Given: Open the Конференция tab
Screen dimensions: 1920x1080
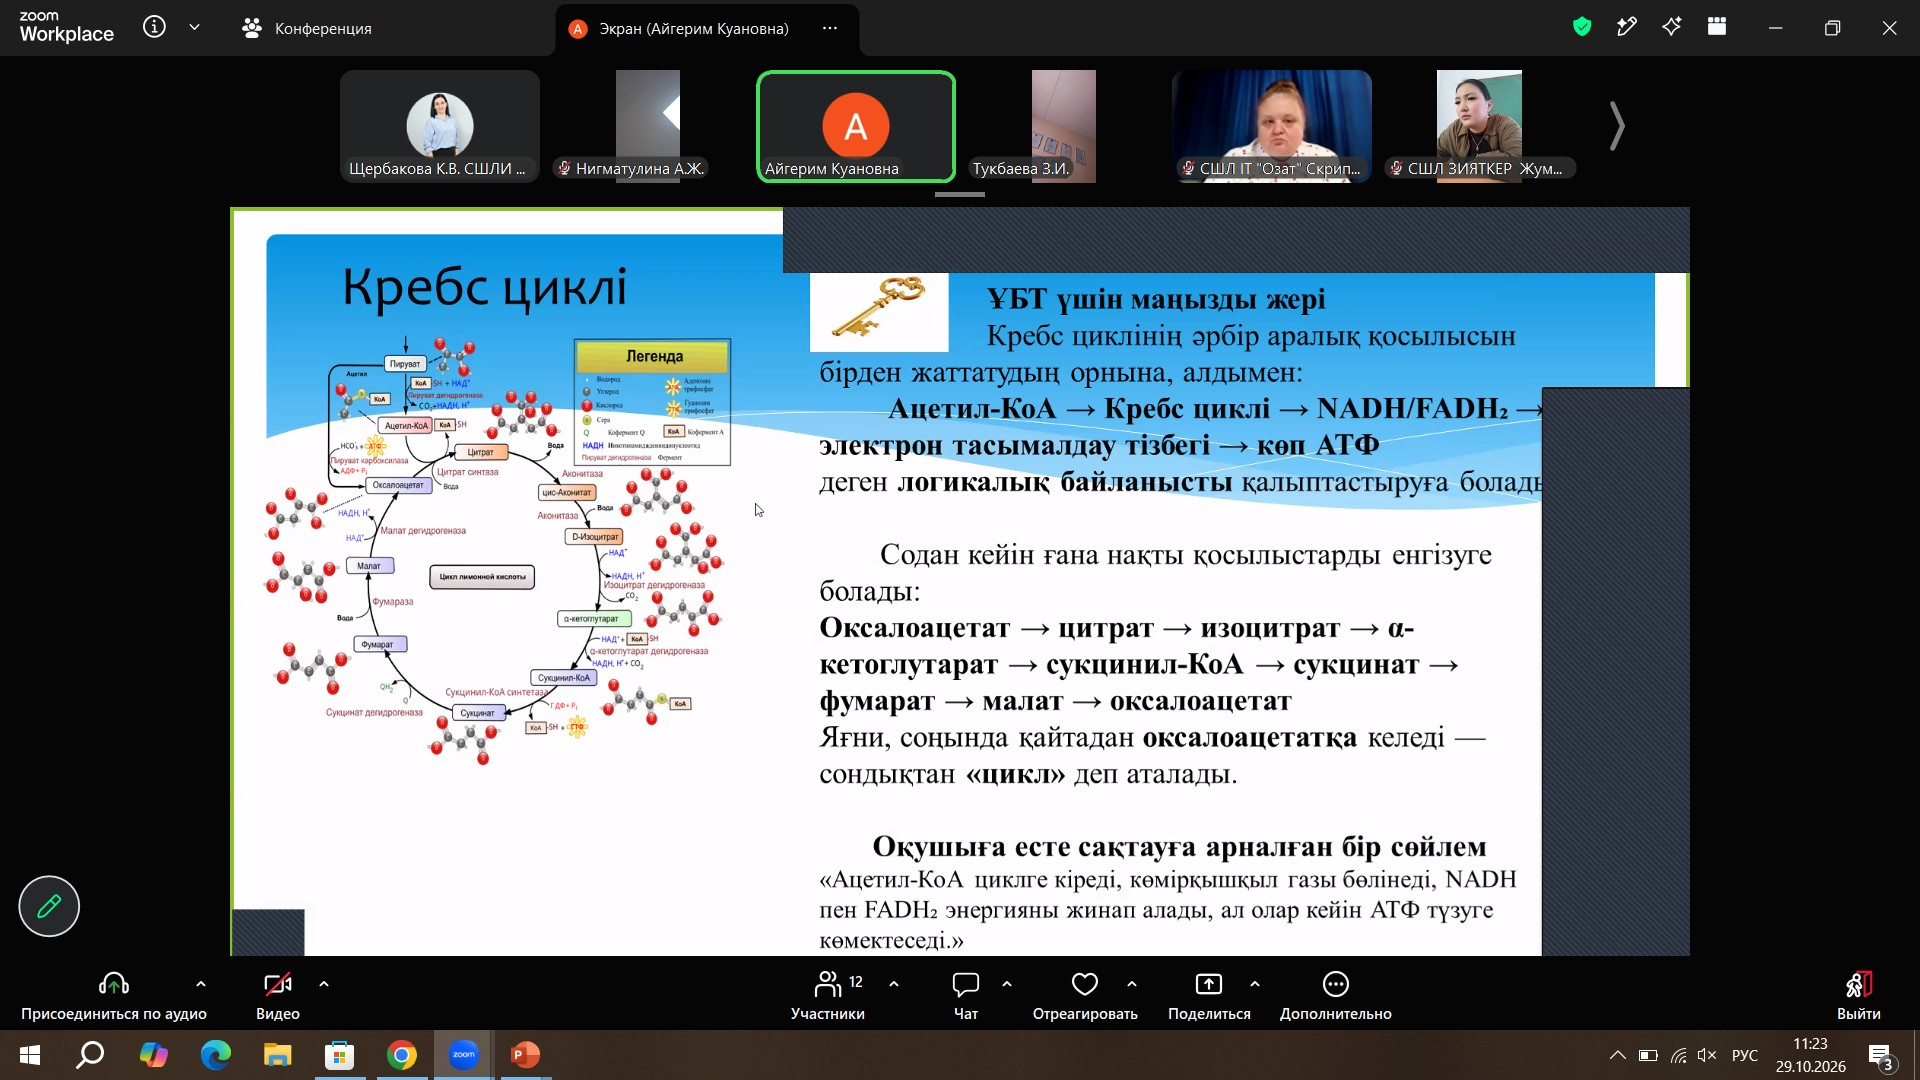Looking at the screenshot, I should (308, 28).
